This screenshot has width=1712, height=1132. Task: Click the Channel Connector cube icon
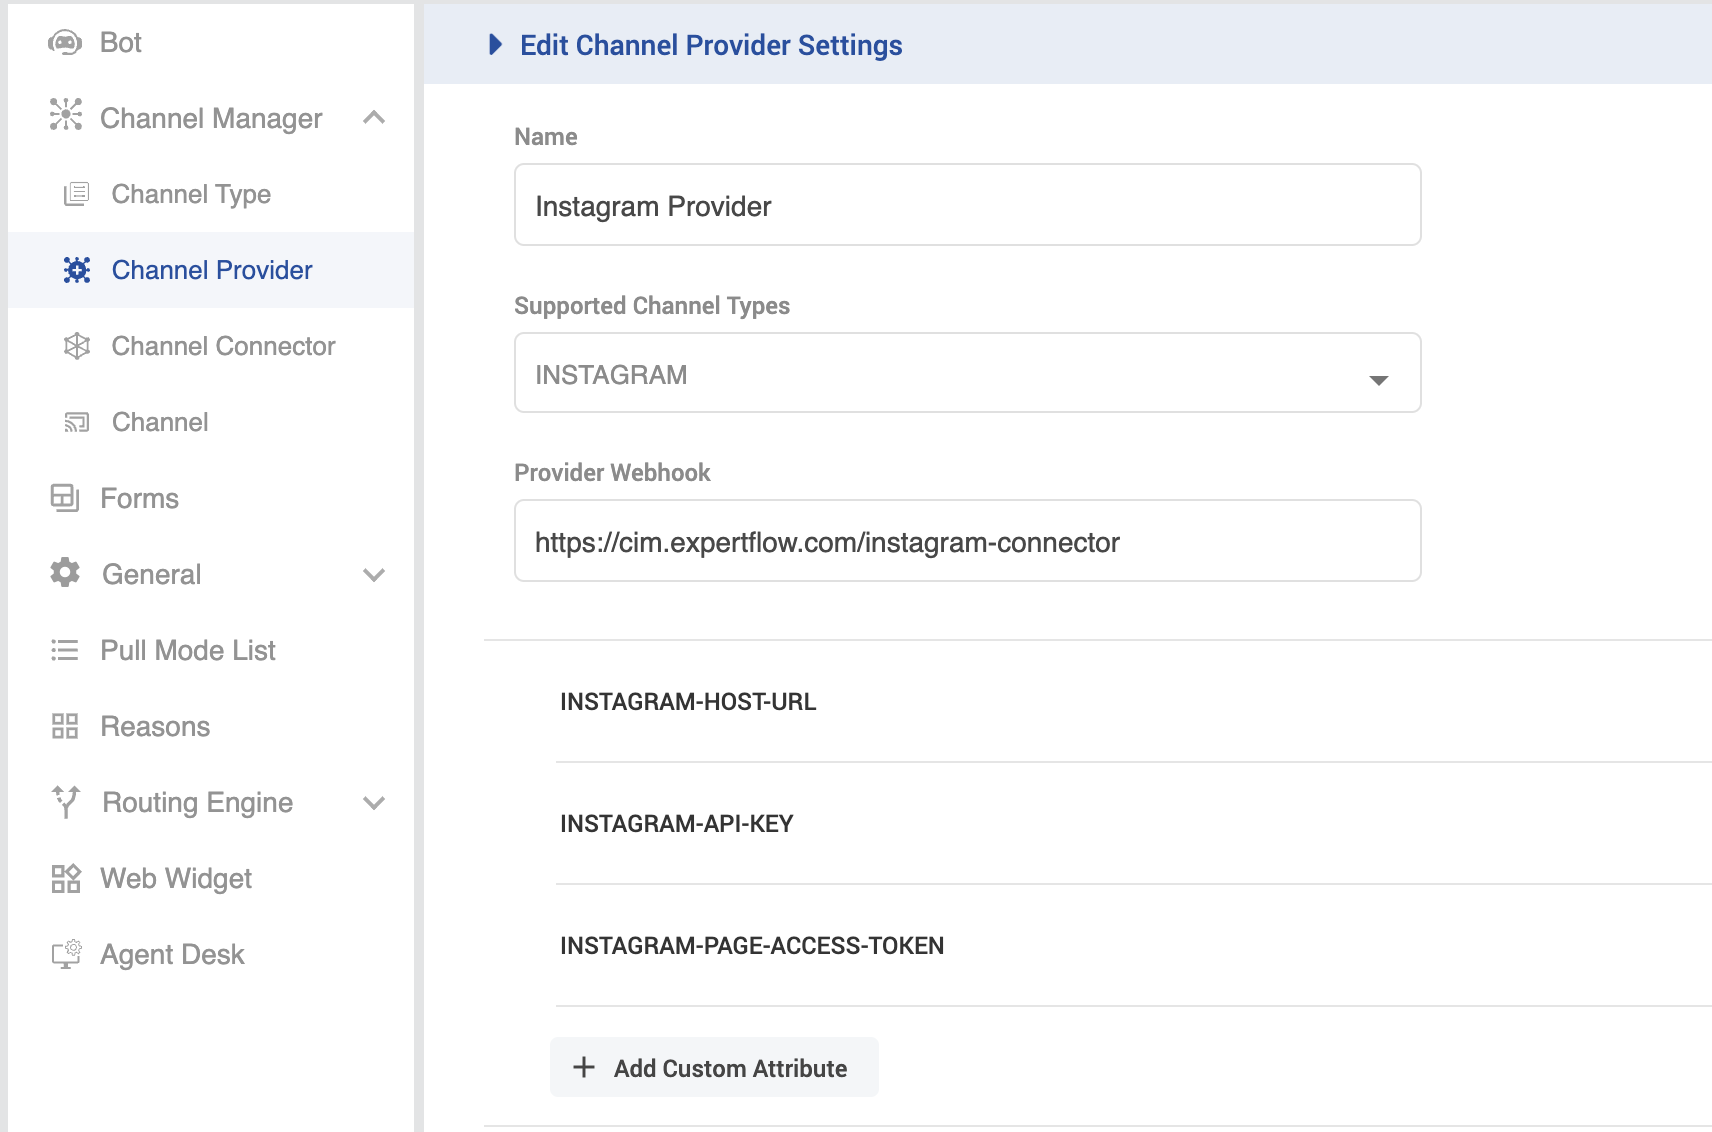[x=77, y=346]
